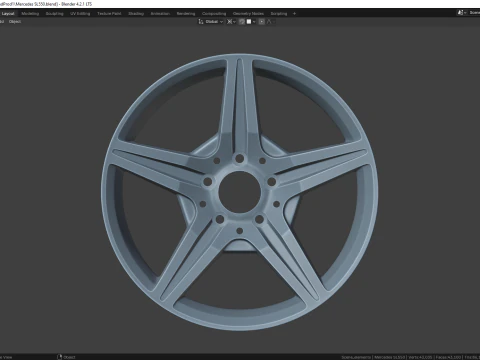The width and height of the screenshot is (480, 360).
Task: Switch to the Rendering workspace tab
Action: 186,14
